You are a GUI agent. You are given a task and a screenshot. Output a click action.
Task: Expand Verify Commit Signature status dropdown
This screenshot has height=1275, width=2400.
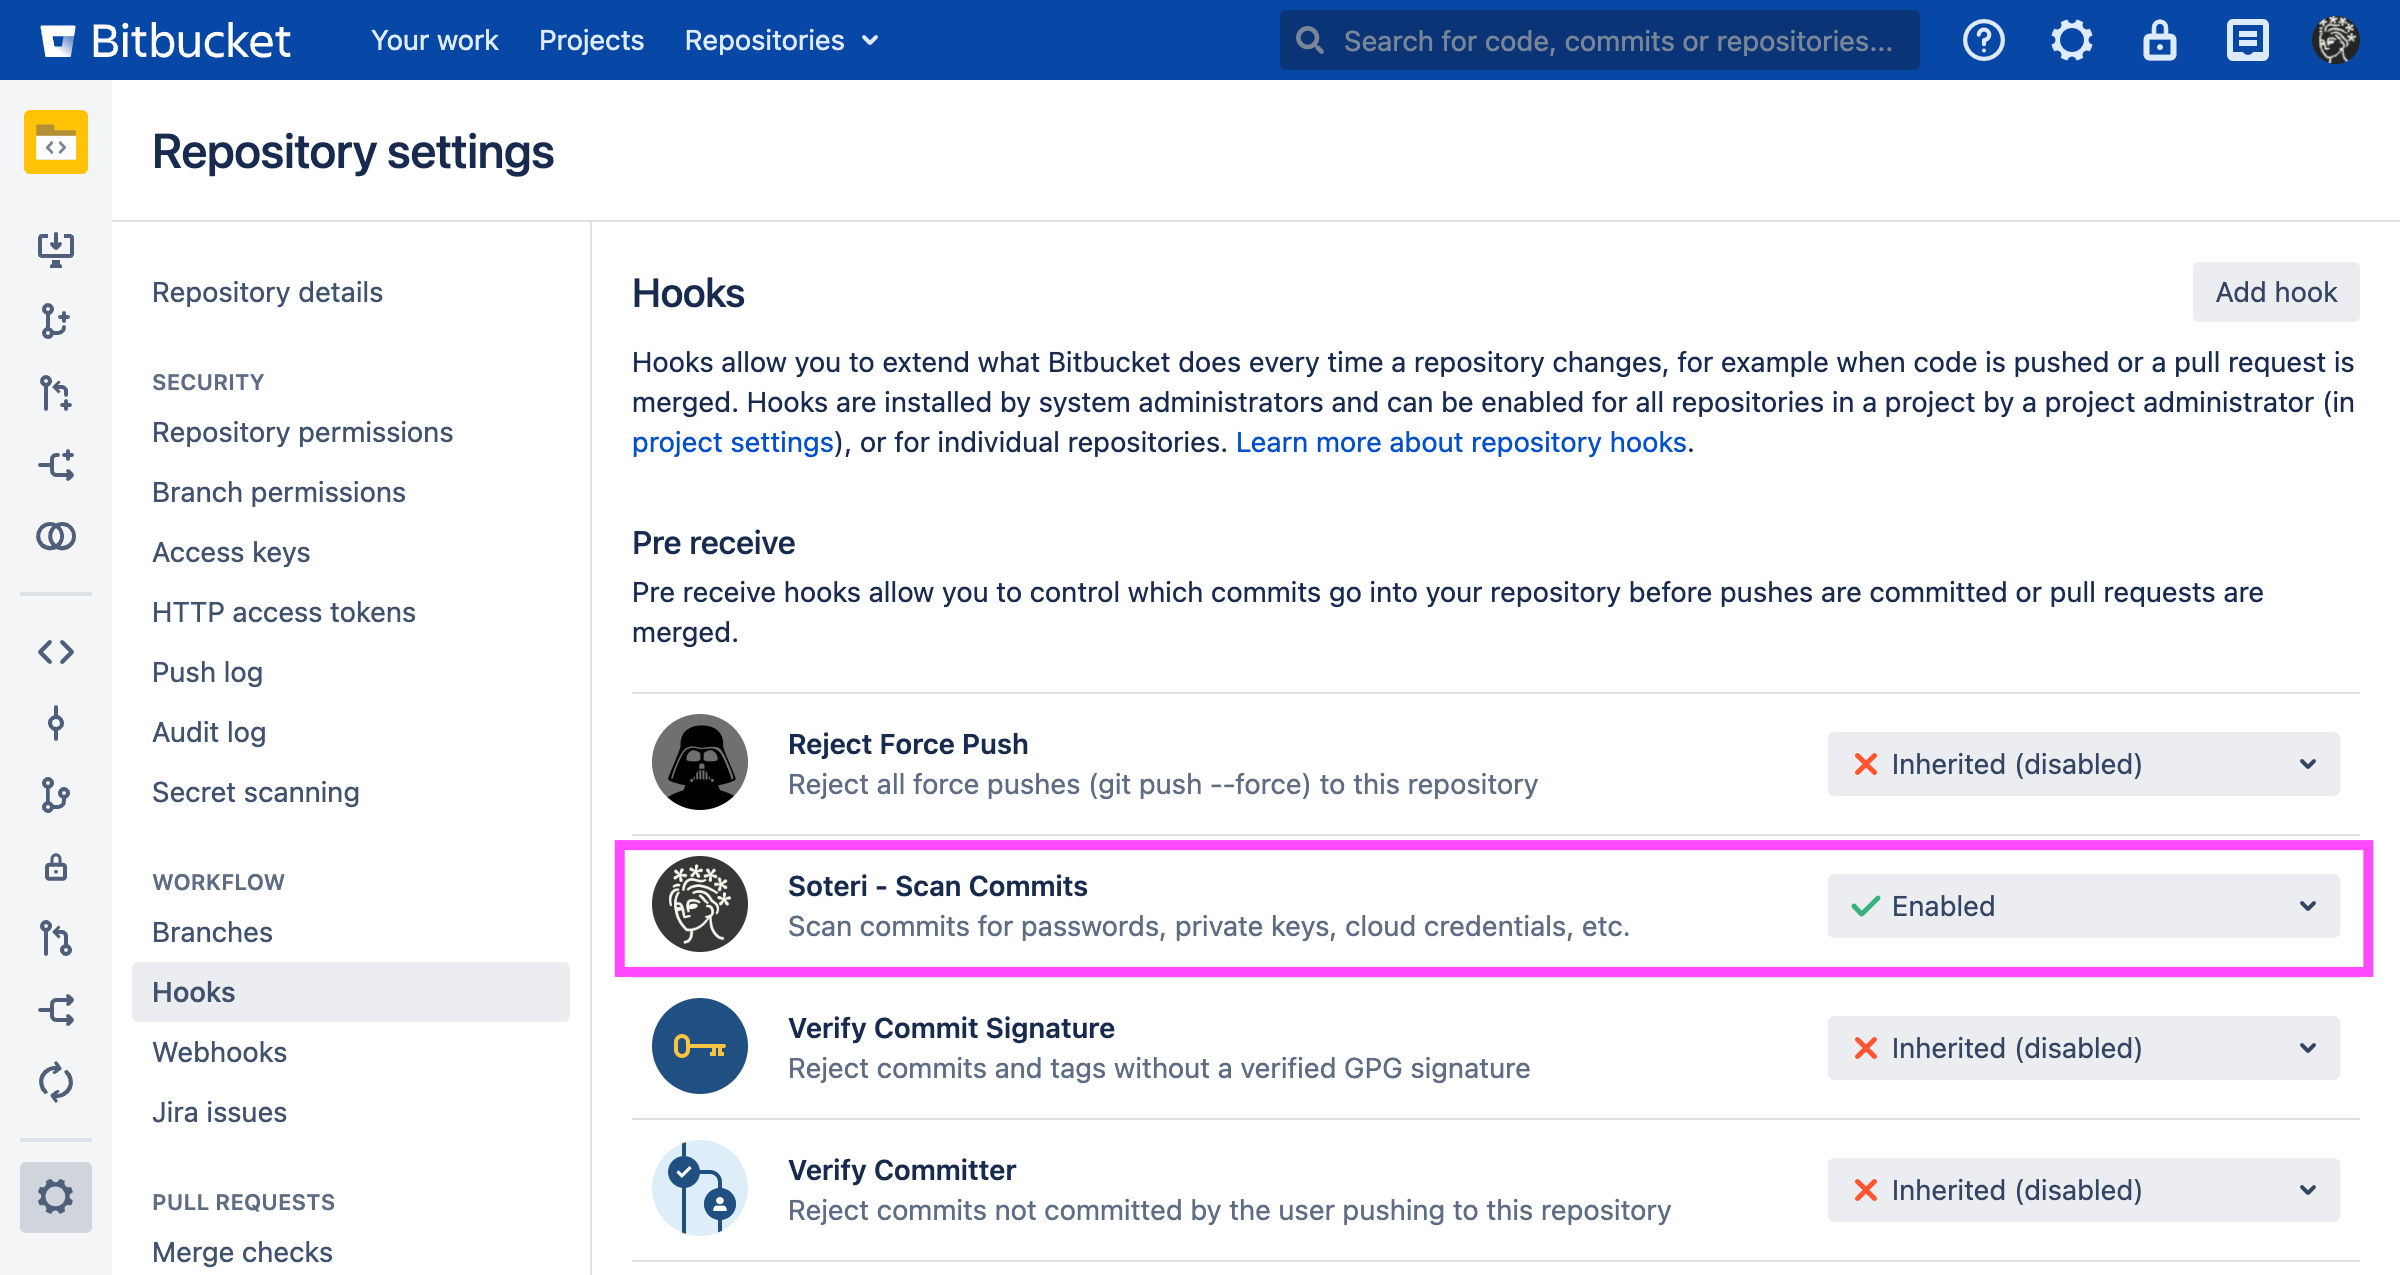point(2083,1048)
